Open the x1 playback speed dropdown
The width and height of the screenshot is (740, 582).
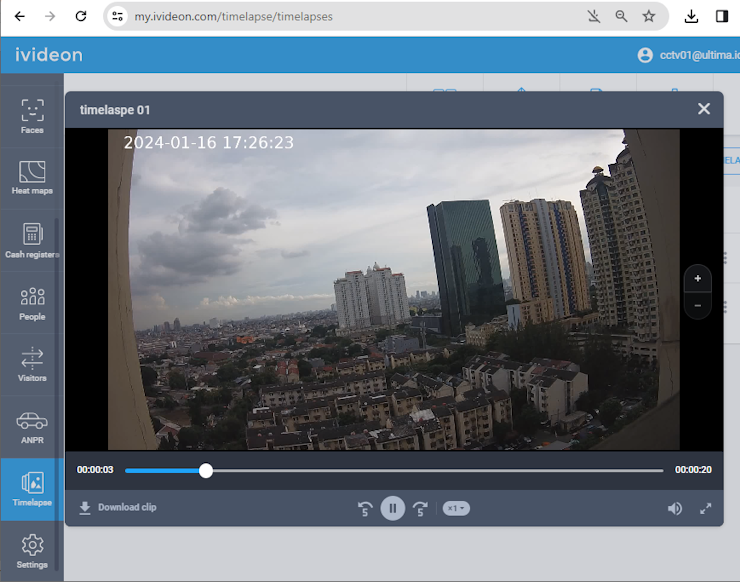[x=456, y=508]
